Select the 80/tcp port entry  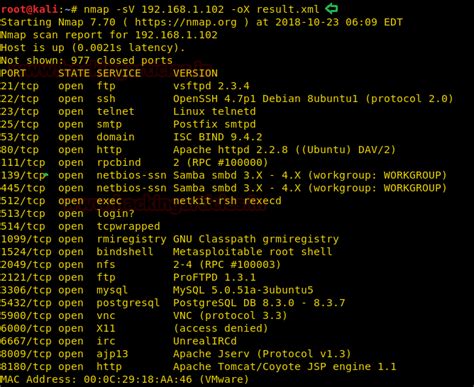point(20,150)
